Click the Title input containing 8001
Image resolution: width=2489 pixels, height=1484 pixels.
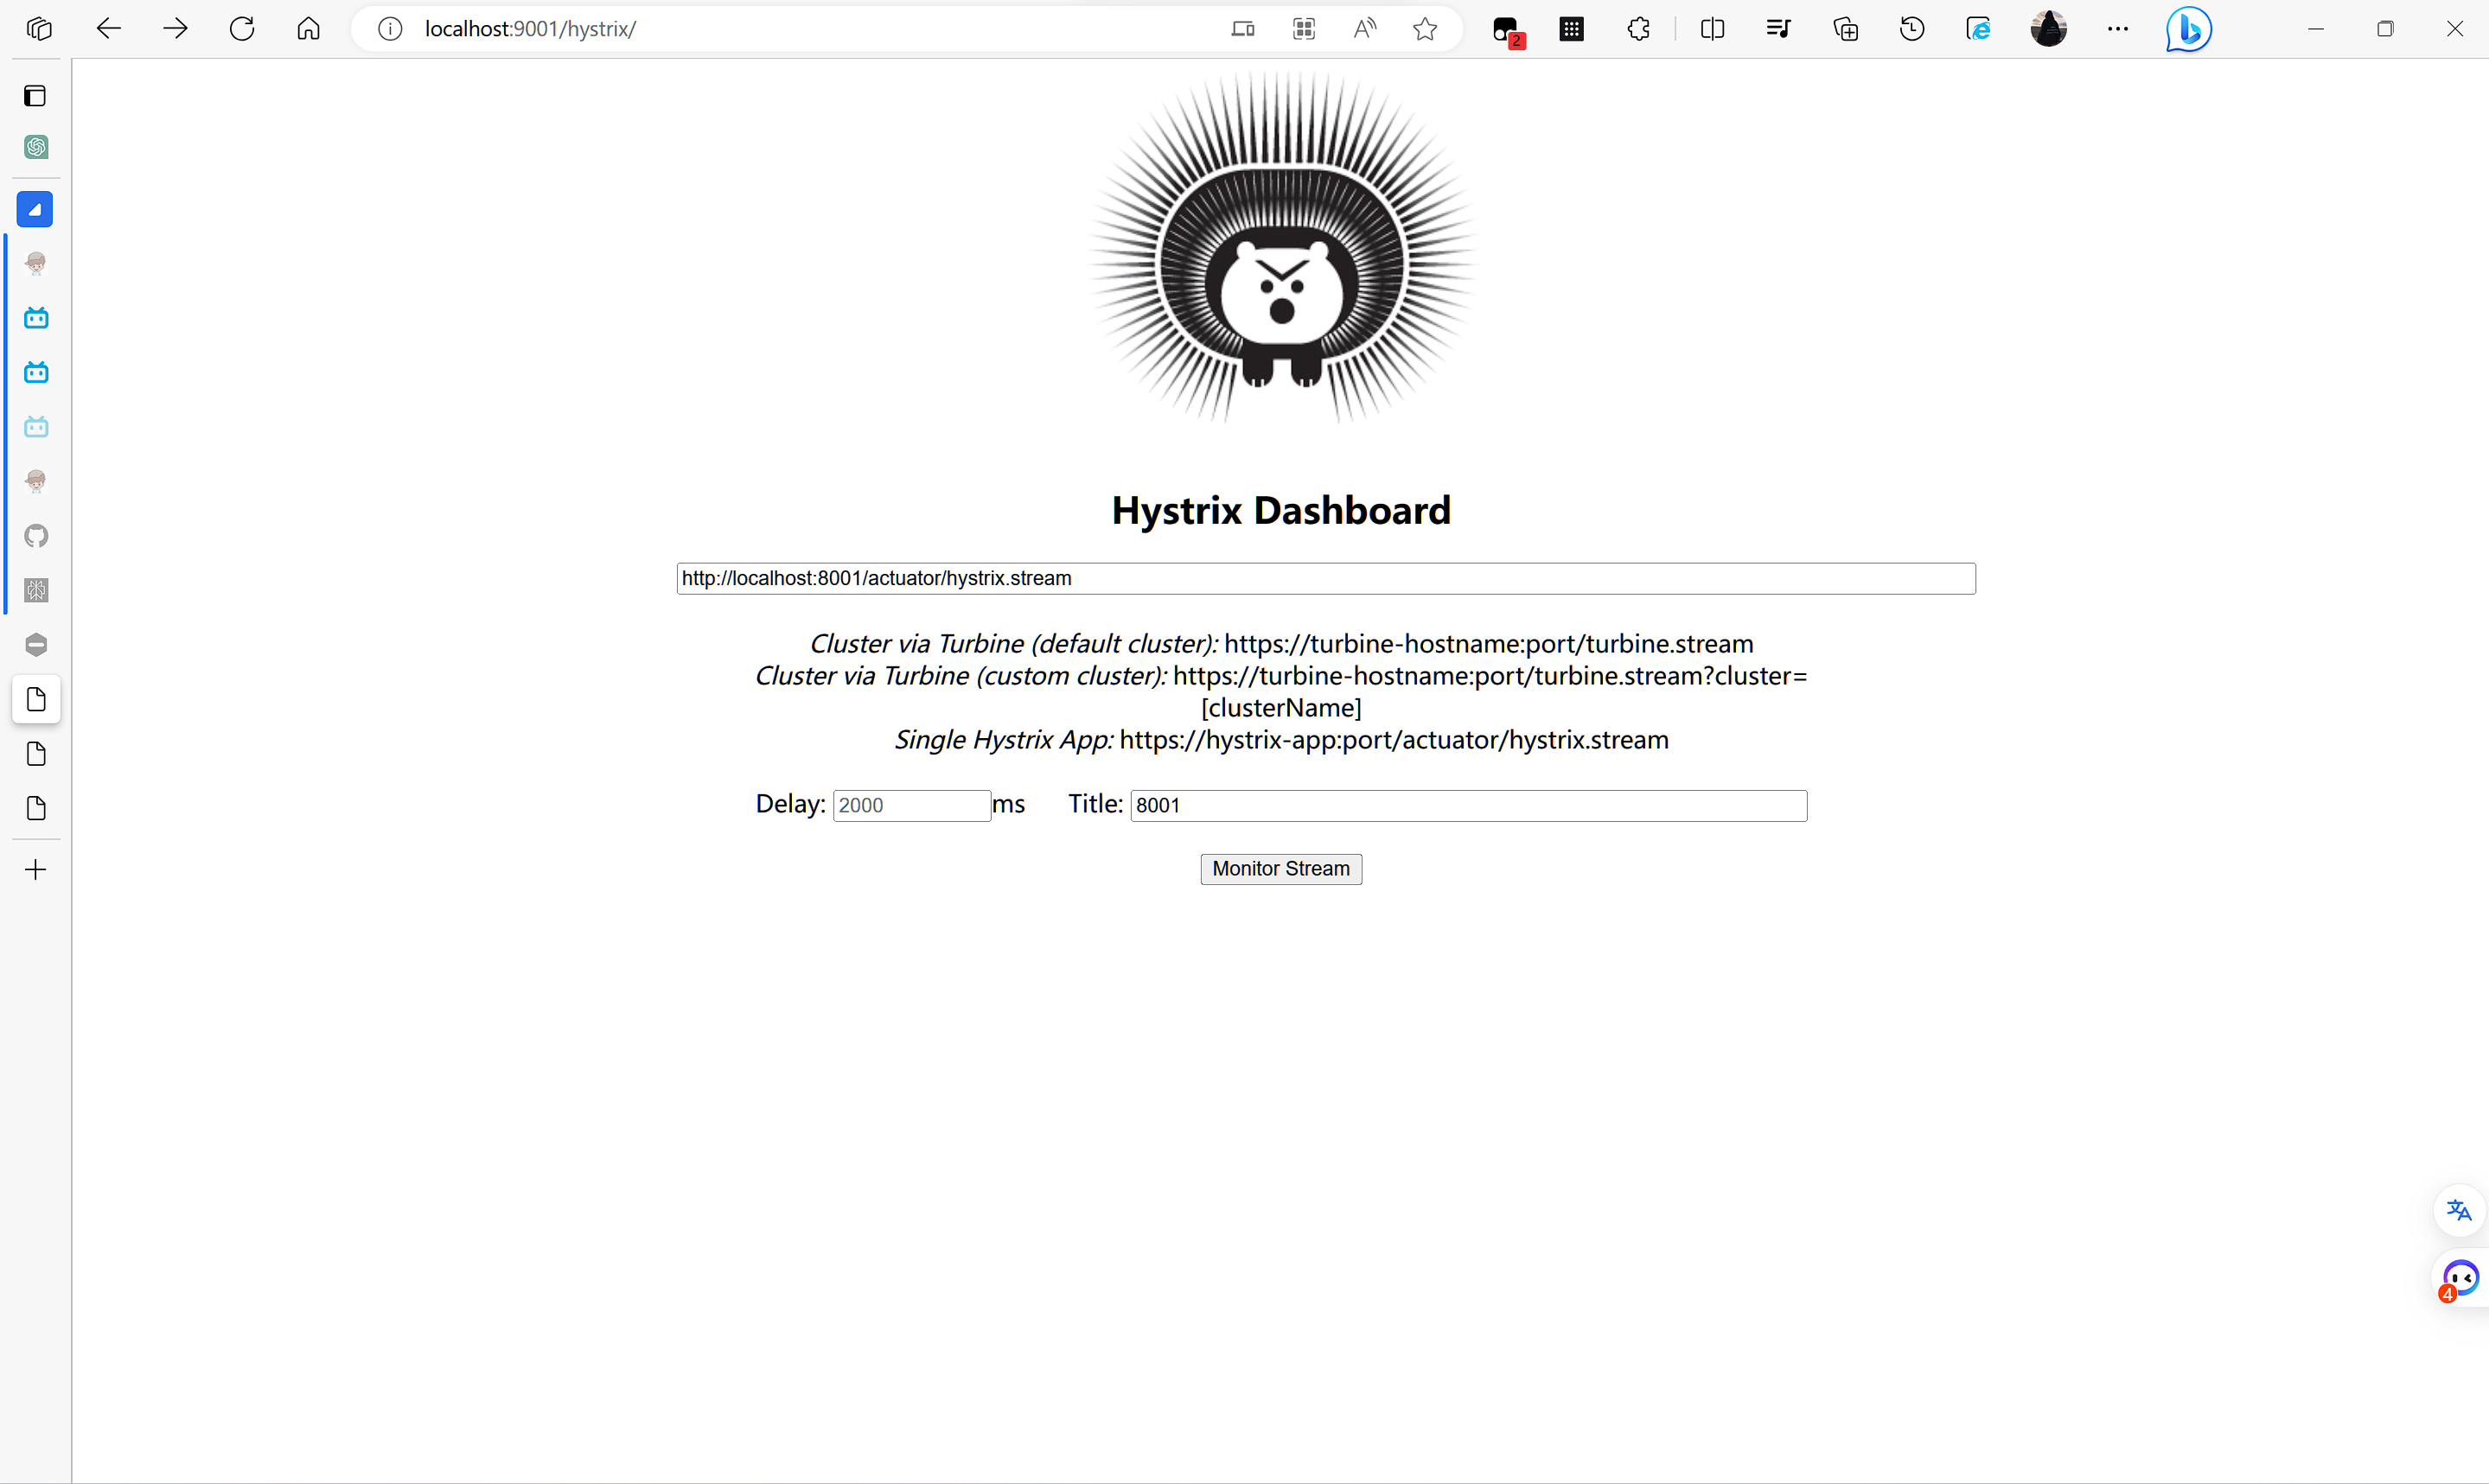point(1467,805)
